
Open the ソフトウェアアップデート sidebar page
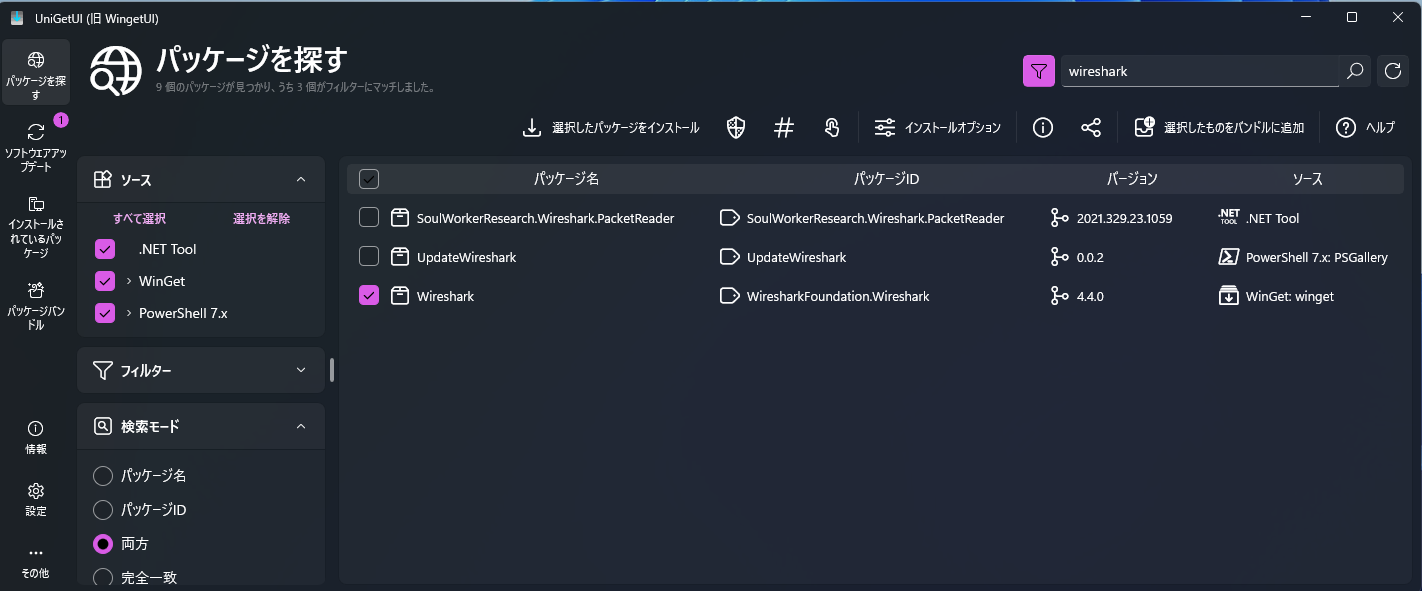36,145
